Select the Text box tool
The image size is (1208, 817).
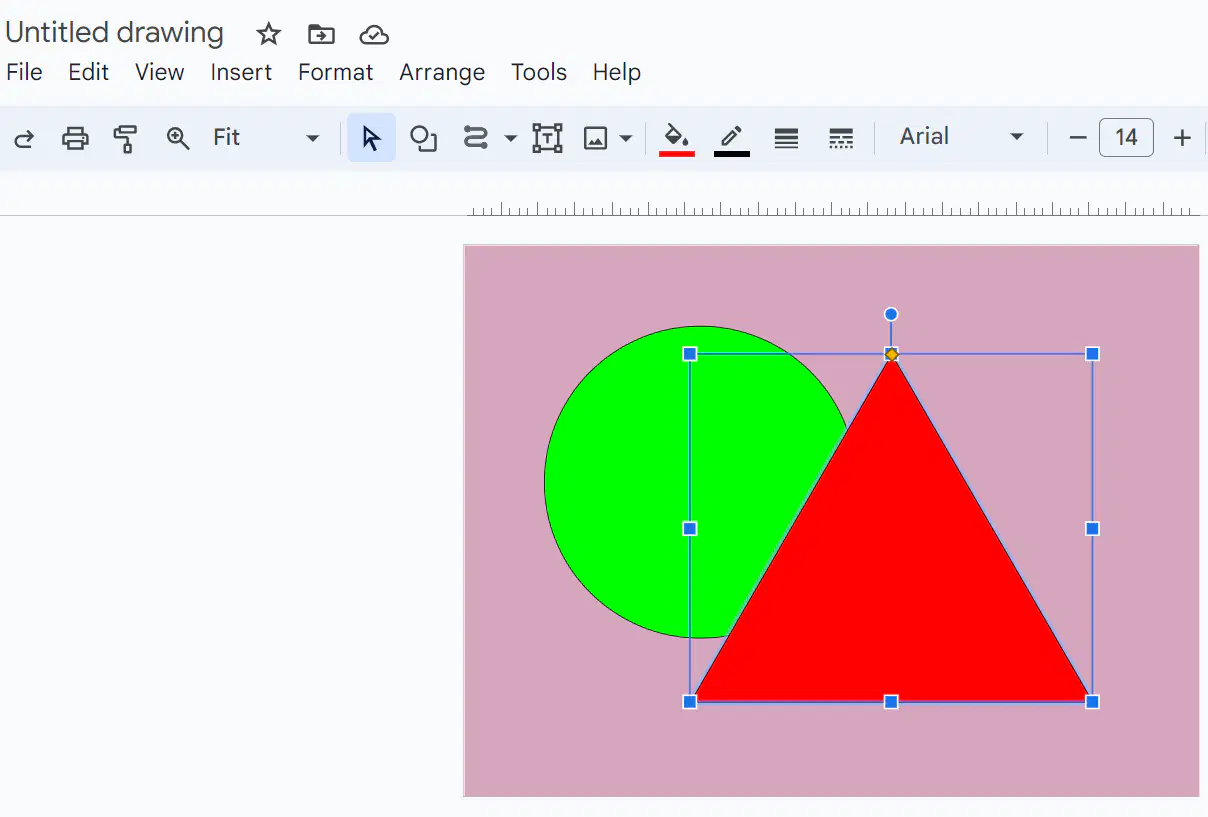(x=547, y=138)
